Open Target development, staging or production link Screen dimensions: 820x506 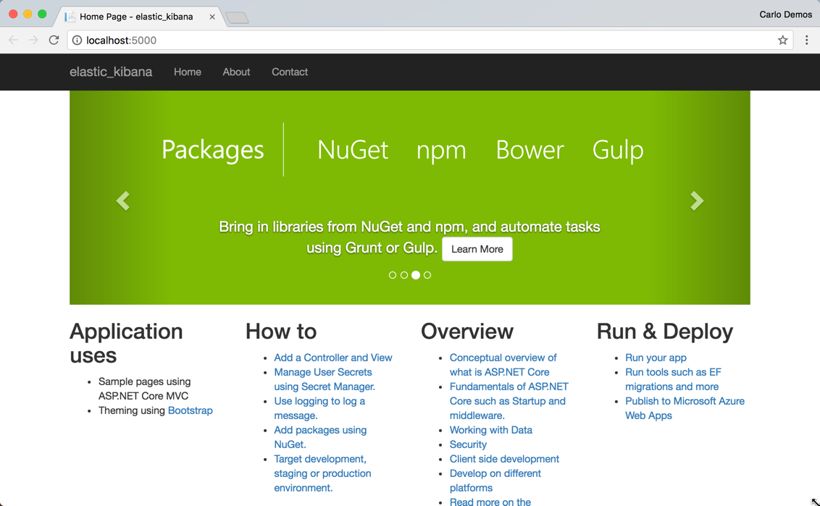click(323, 473)
